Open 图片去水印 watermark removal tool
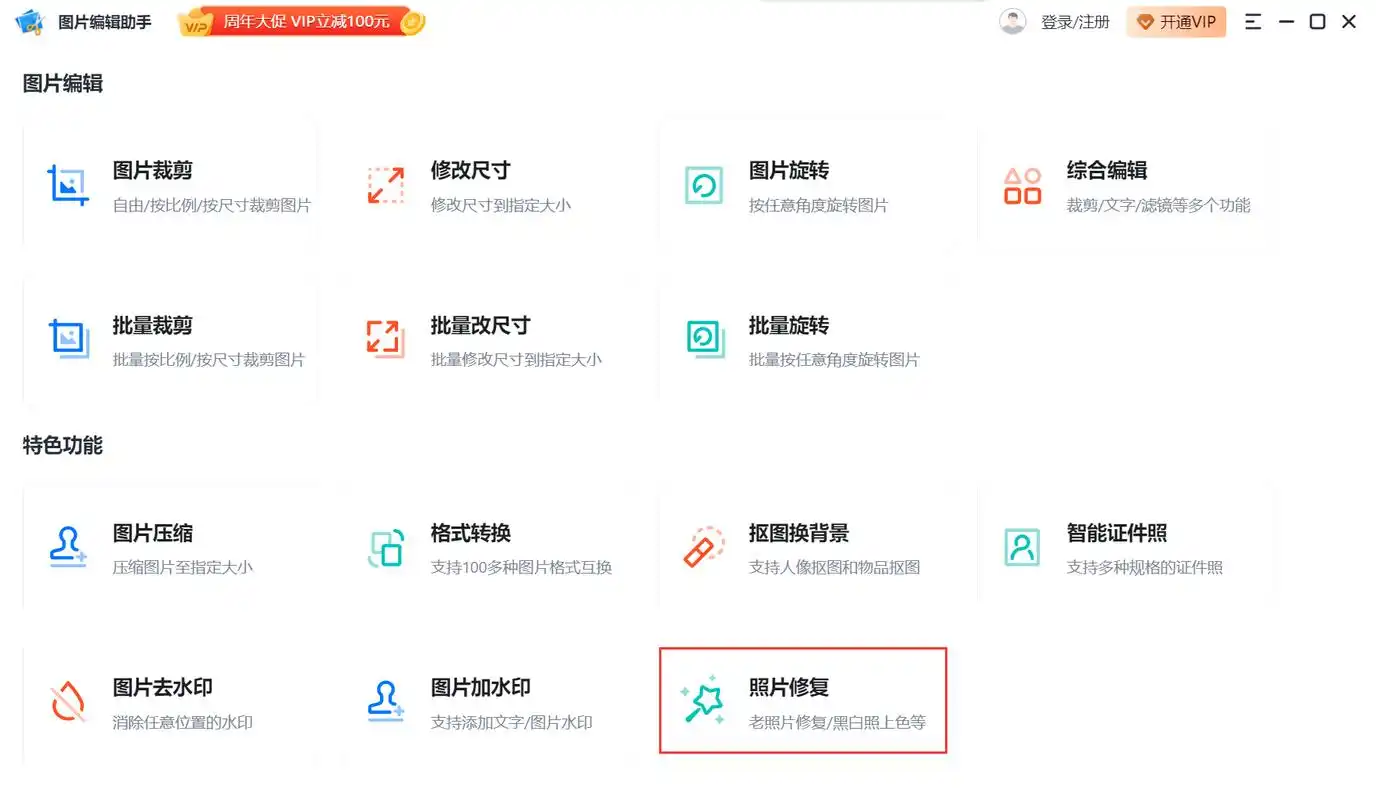Screen dimensions: 1376x800 pyautogui.click(x=66, y=701)
